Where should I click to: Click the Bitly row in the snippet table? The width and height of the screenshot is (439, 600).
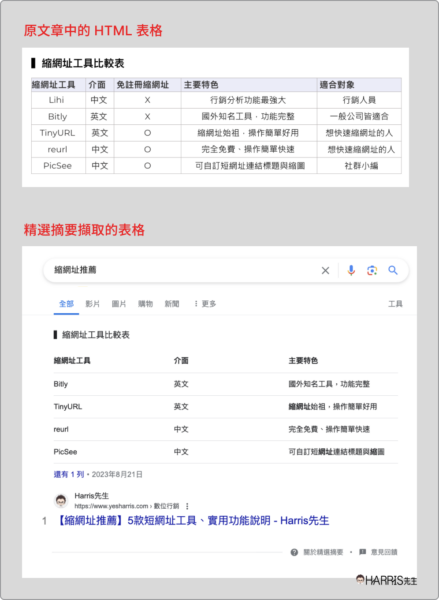coord(225,384)
